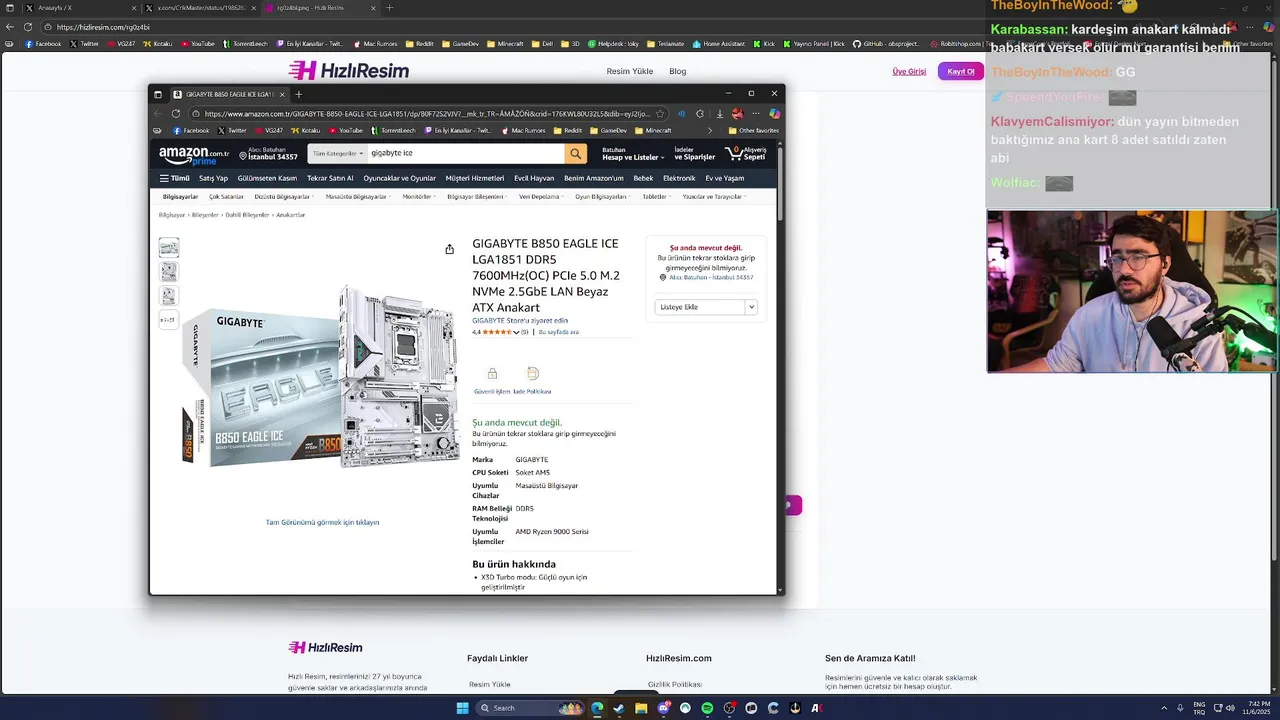Expand the product star rating chevron
The width and height of the screenshot is (1280, 720).
coord(516,332)
